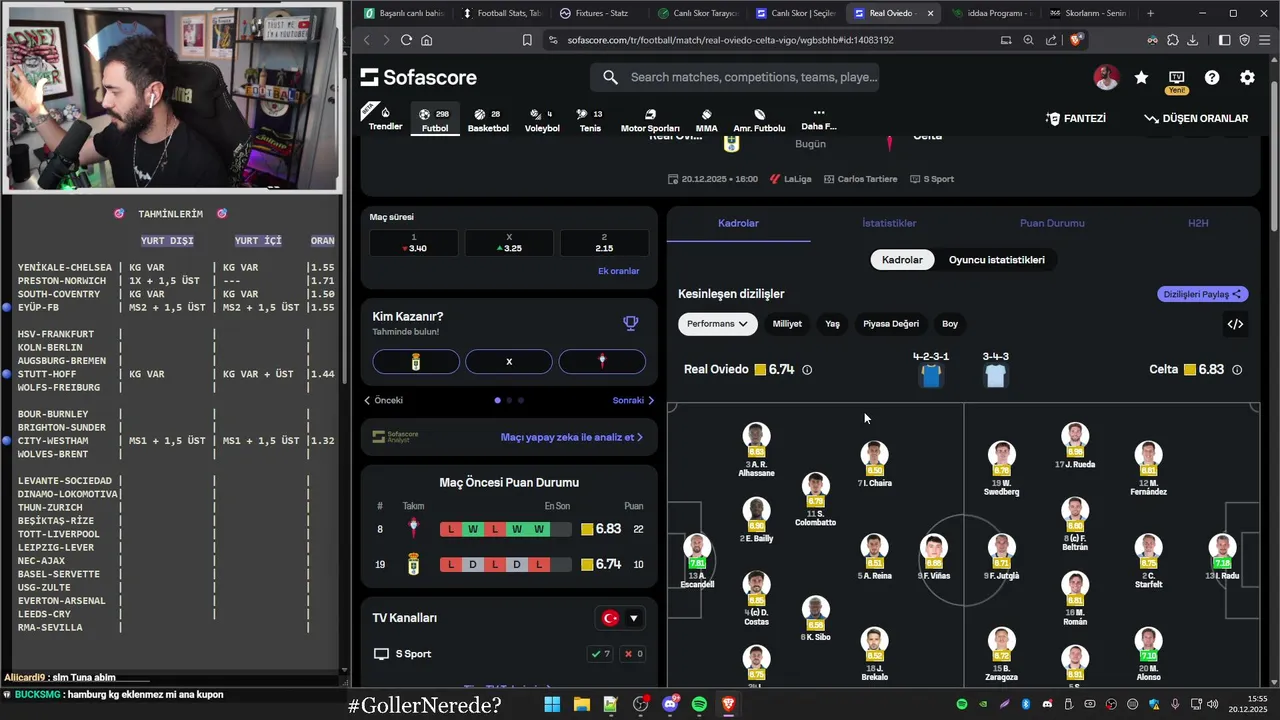Viewport: 1280px width, 720px height.
Task: Open Maçı yapay zeka ile analiz et
Action: pyautogui.click(x=572, y=437)
